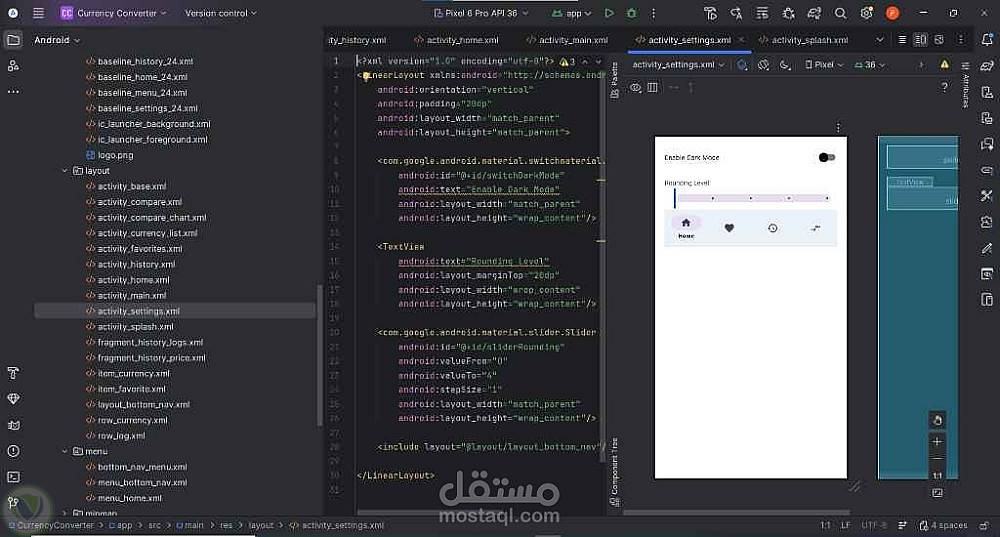Click the Sync Project with Gradle icon

[x=814, y=13]
